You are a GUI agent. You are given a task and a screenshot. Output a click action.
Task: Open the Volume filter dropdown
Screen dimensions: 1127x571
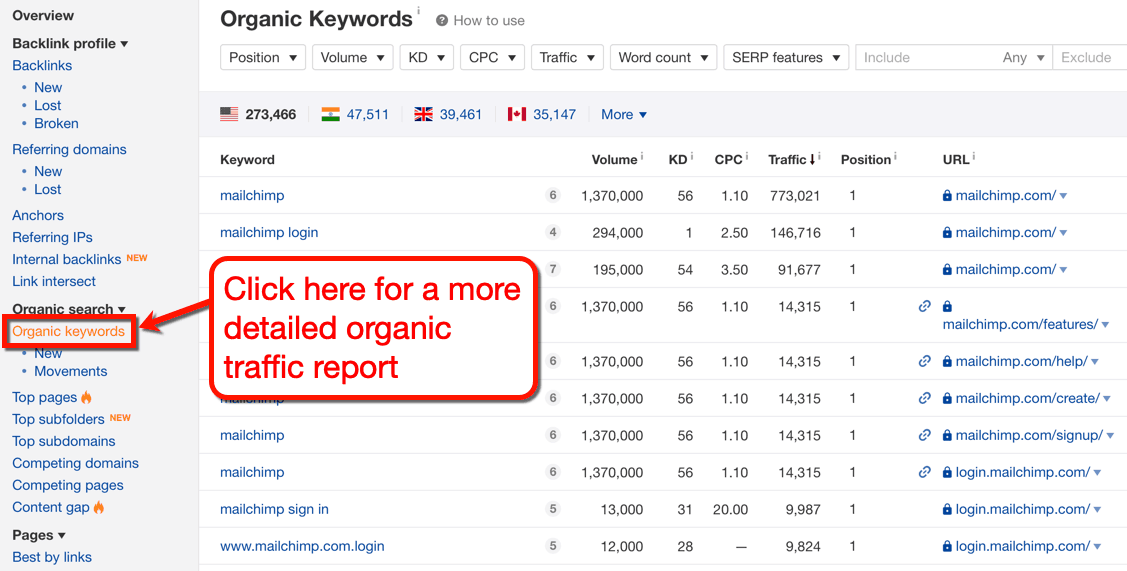coord(353,58)
